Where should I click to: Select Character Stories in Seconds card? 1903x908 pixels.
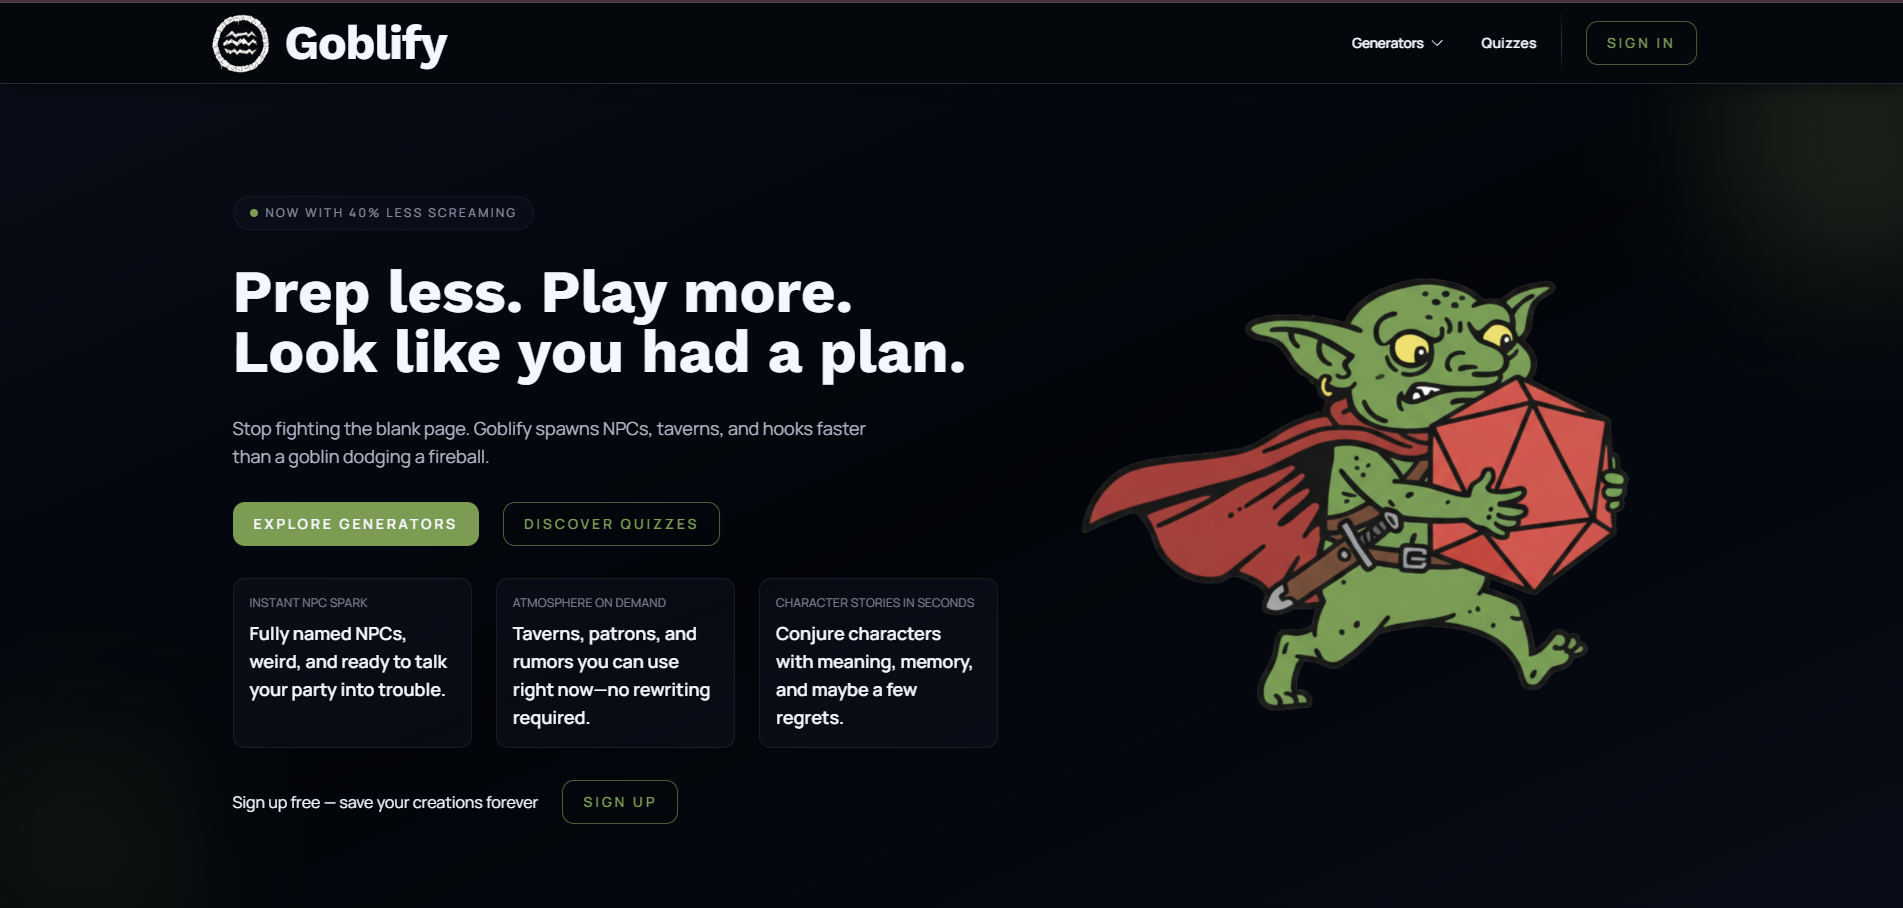point(878,663)
